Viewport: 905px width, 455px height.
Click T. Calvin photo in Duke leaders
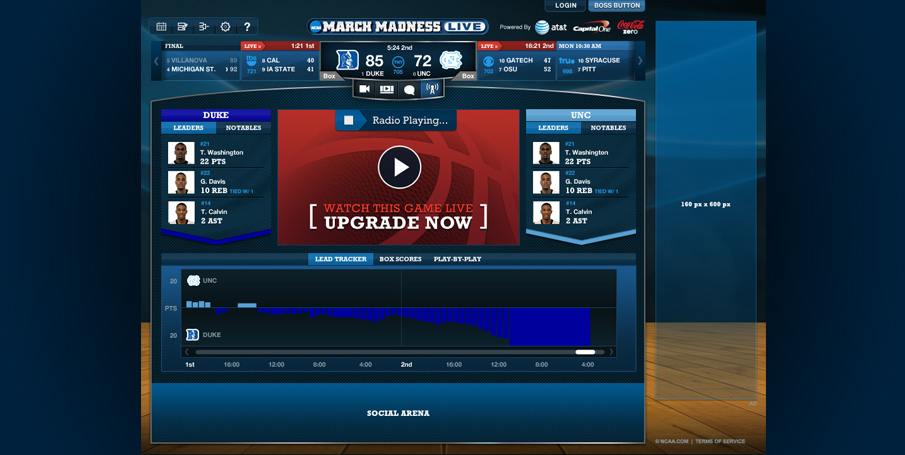tap(181, 212)
